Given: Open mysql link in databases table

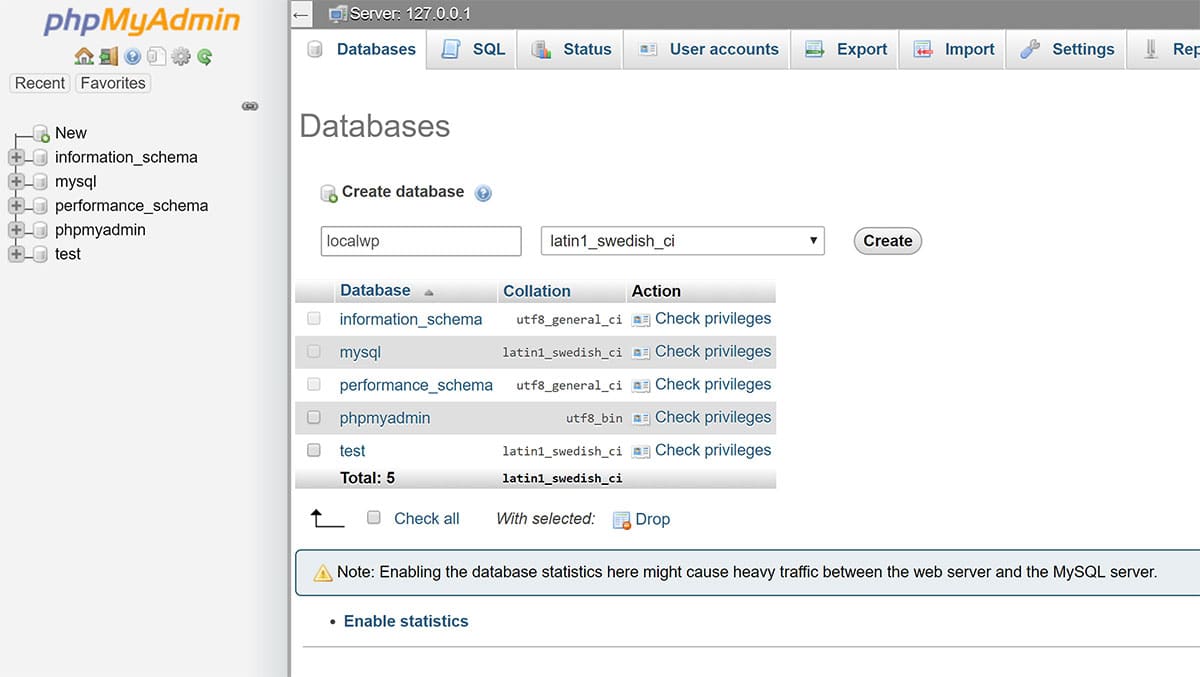Looking at the screenshot, I should point(360,353).
